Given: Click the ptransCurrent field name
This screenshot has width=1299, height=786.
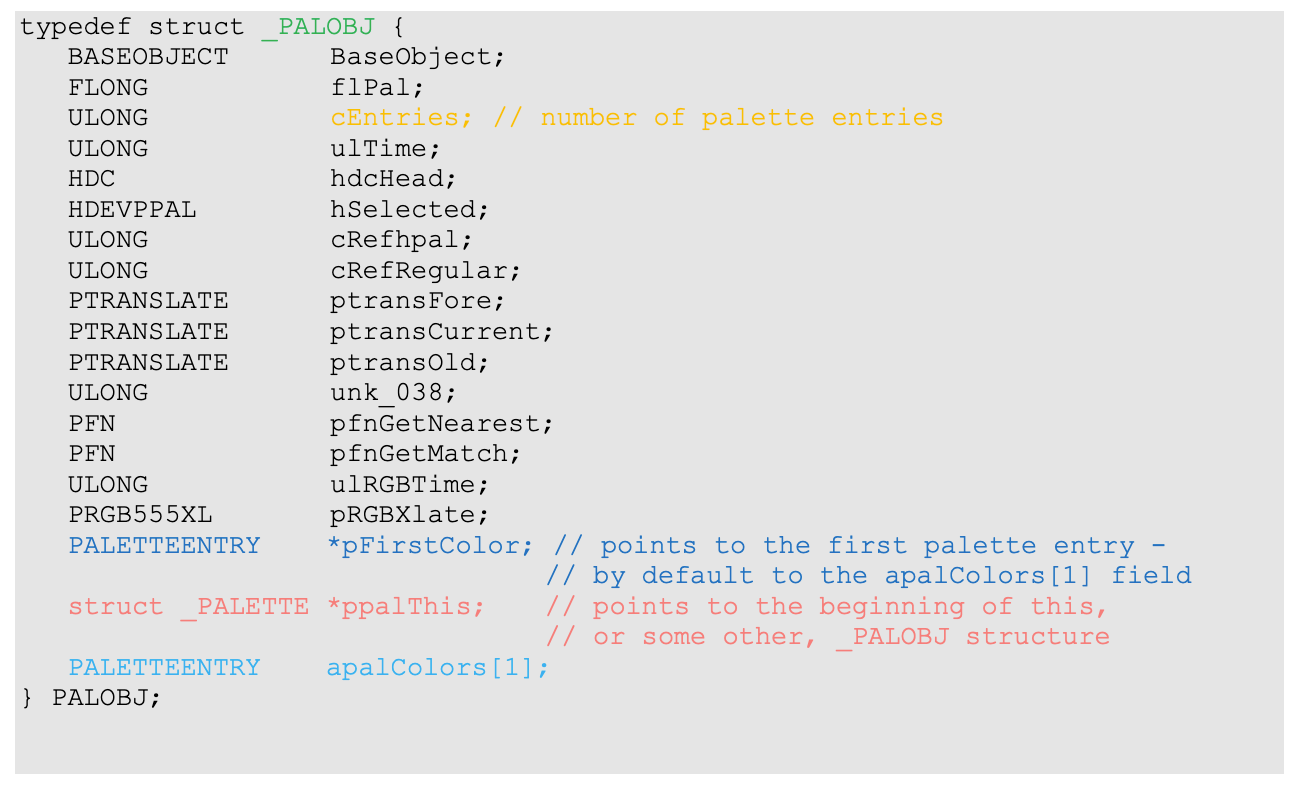Looking at the screenshot, I should click(x=441, y=332).
